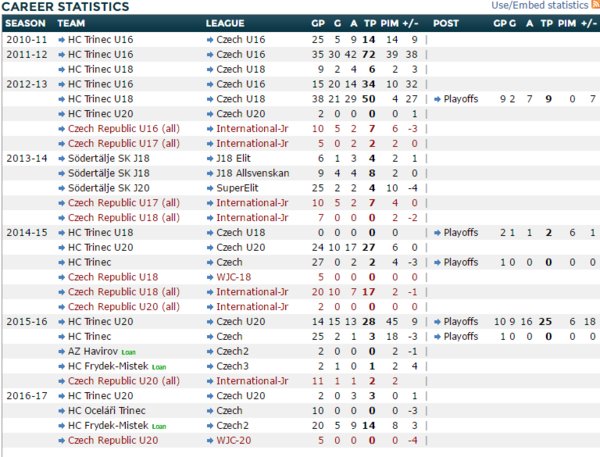
Task: Click arrow icon next to AZ Havirov
Action: point(62,351)
